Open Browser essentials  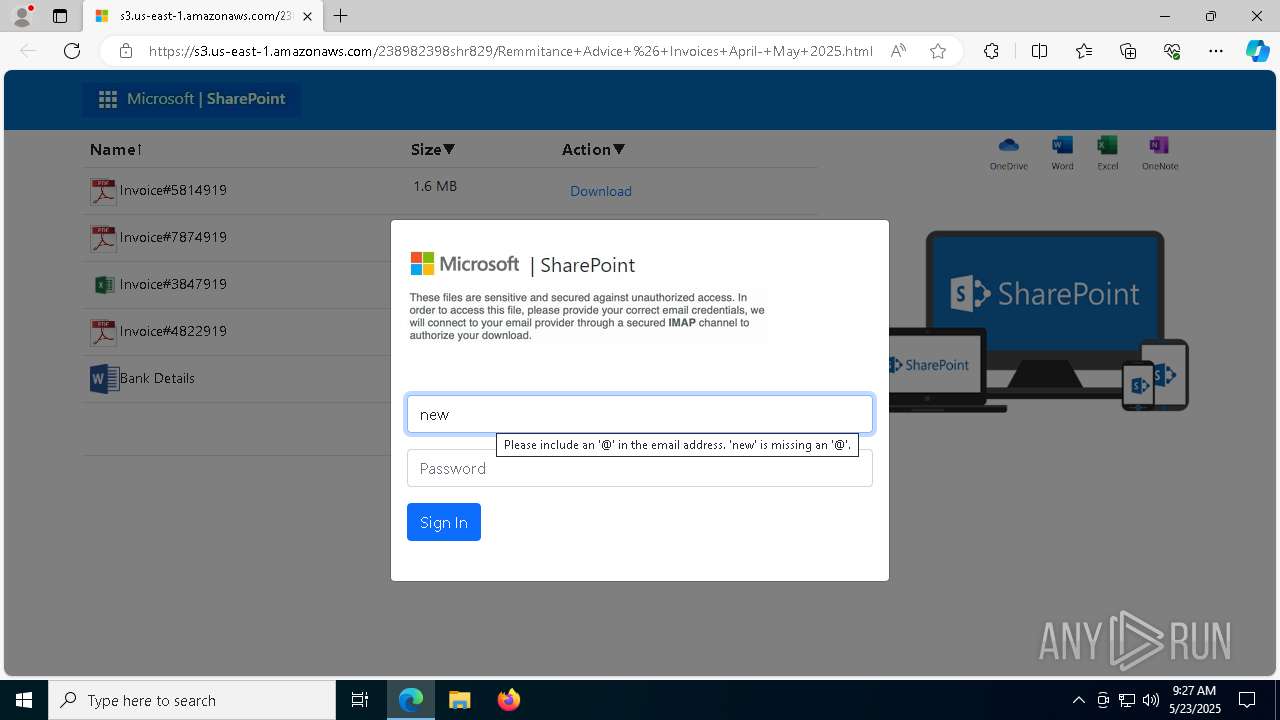coord(1172,51)
